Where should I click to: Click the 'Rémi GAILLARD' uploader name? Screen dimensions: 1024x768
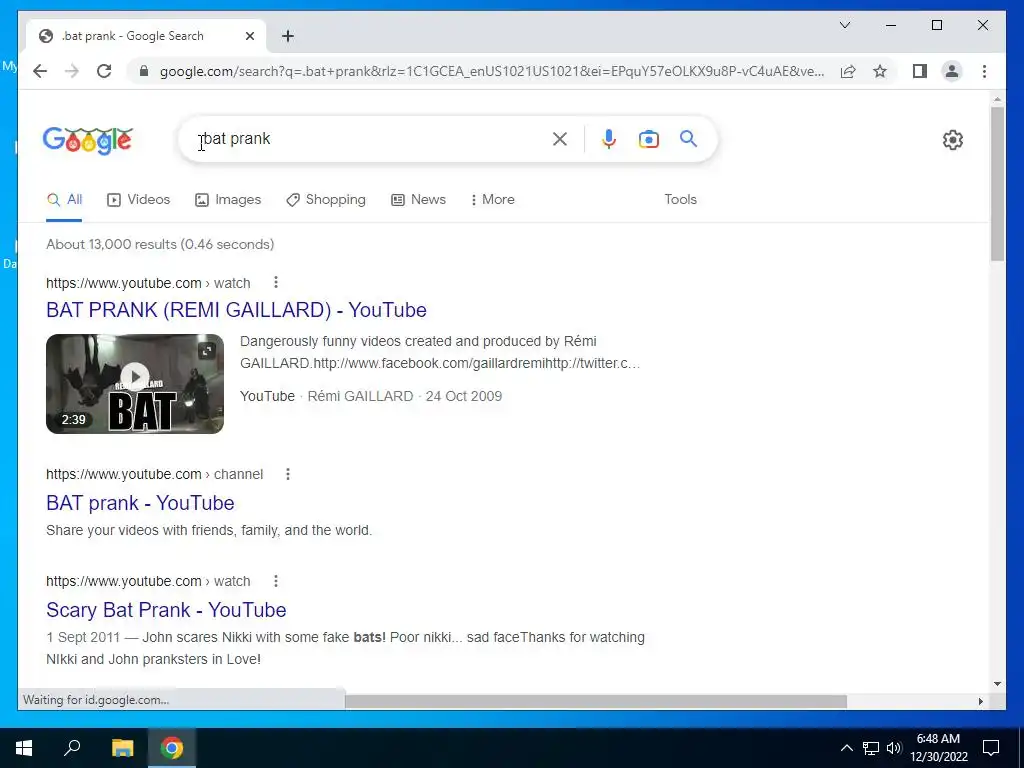click(360, 396)
